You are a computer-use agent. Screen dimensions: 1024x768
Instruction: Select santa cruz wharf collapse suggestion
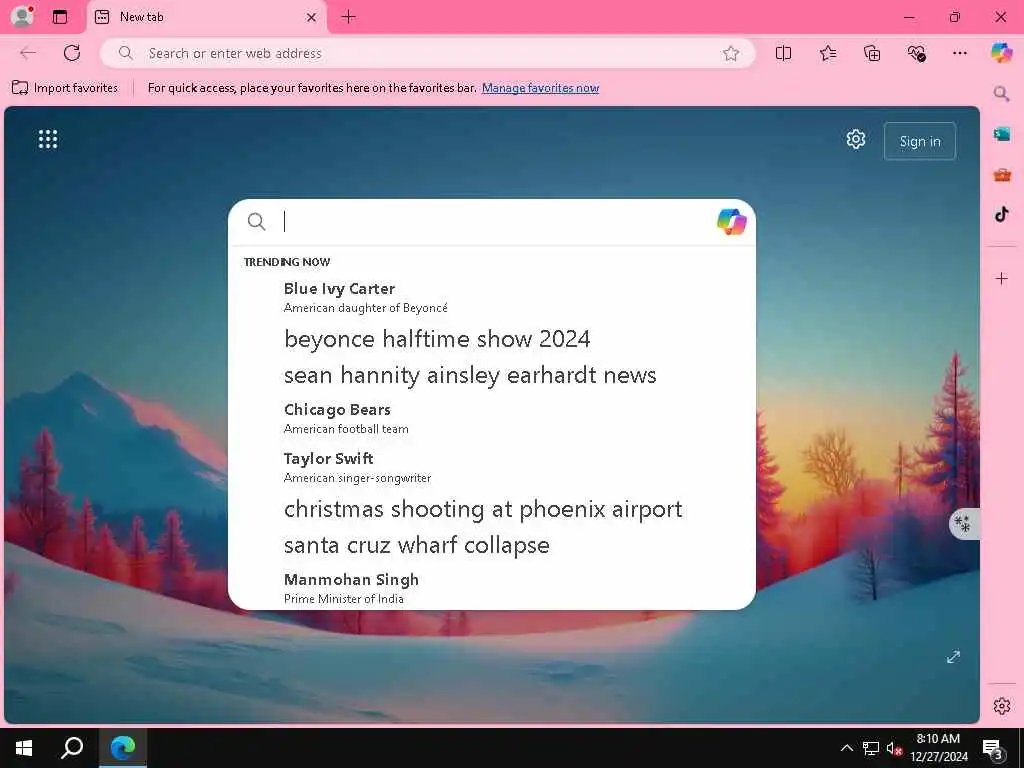[x=492, y=545]
